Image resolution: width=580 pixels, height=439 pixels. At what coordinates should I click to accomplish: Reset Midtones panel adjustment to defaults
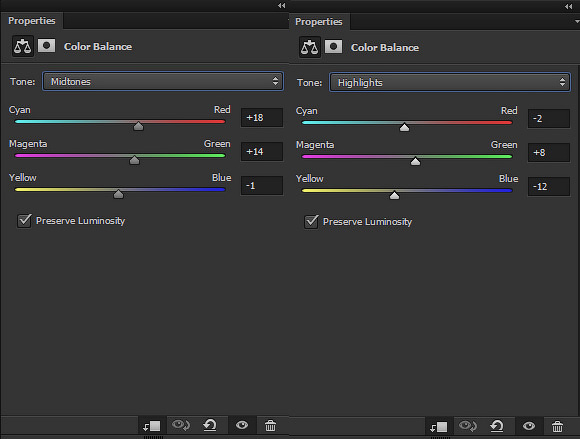pos(210,425)
